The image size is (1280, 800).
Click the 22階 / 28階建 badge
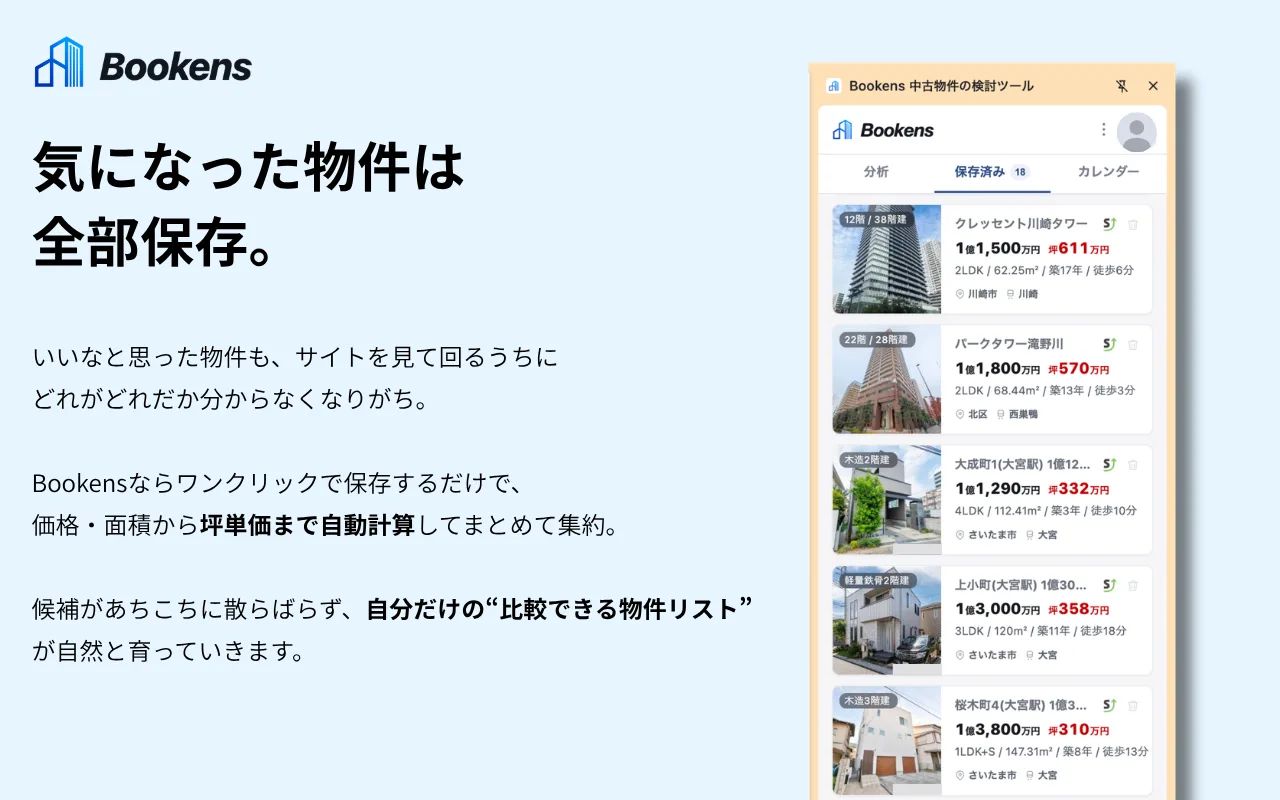coord(875,340)
